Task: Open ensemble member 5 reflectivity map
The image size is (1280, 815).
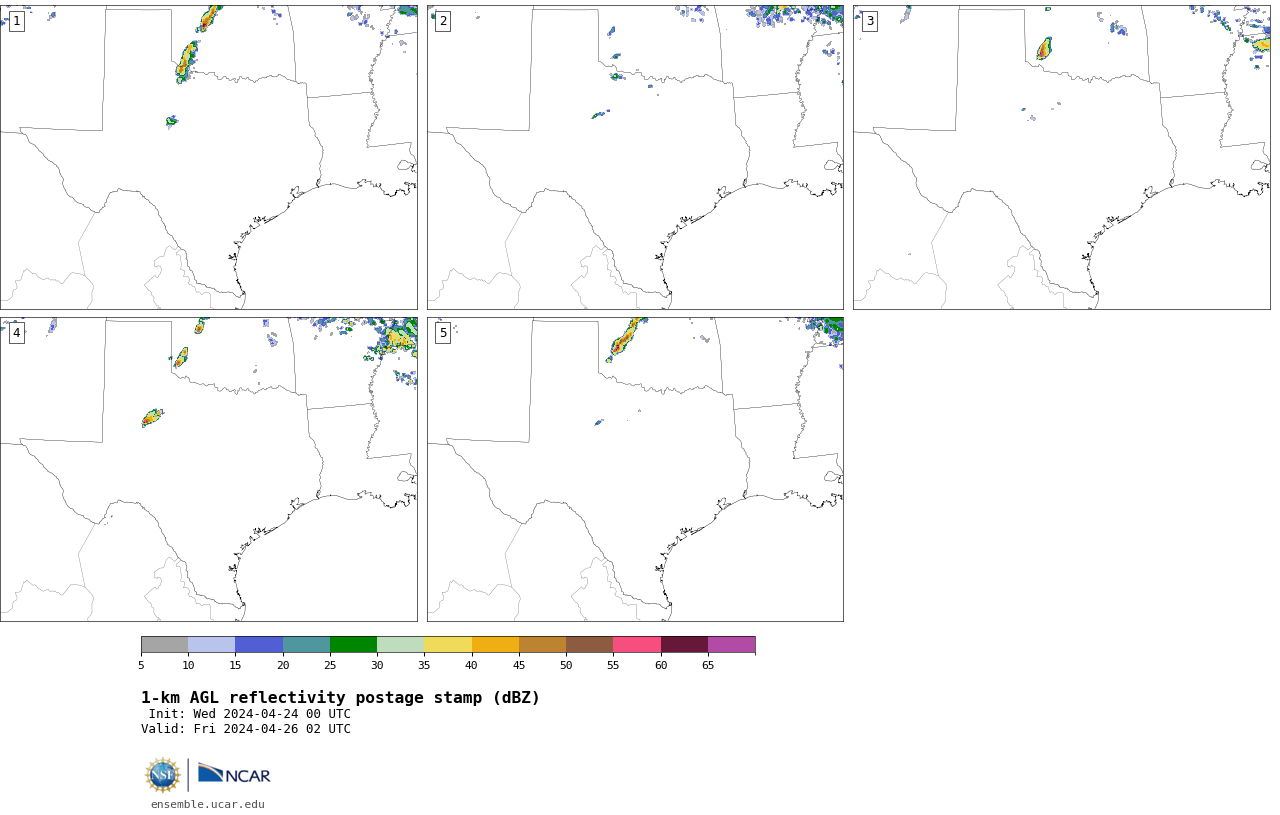Action: [635, 469]
